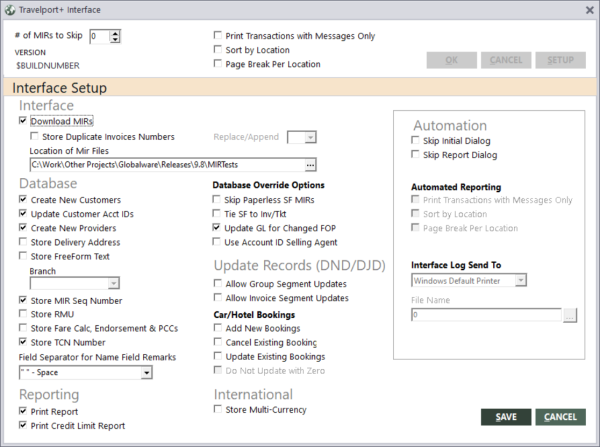This screenshot has width=600, height=447.
Task: Uncheck Create New Providers
Action: tap(23, 228)
